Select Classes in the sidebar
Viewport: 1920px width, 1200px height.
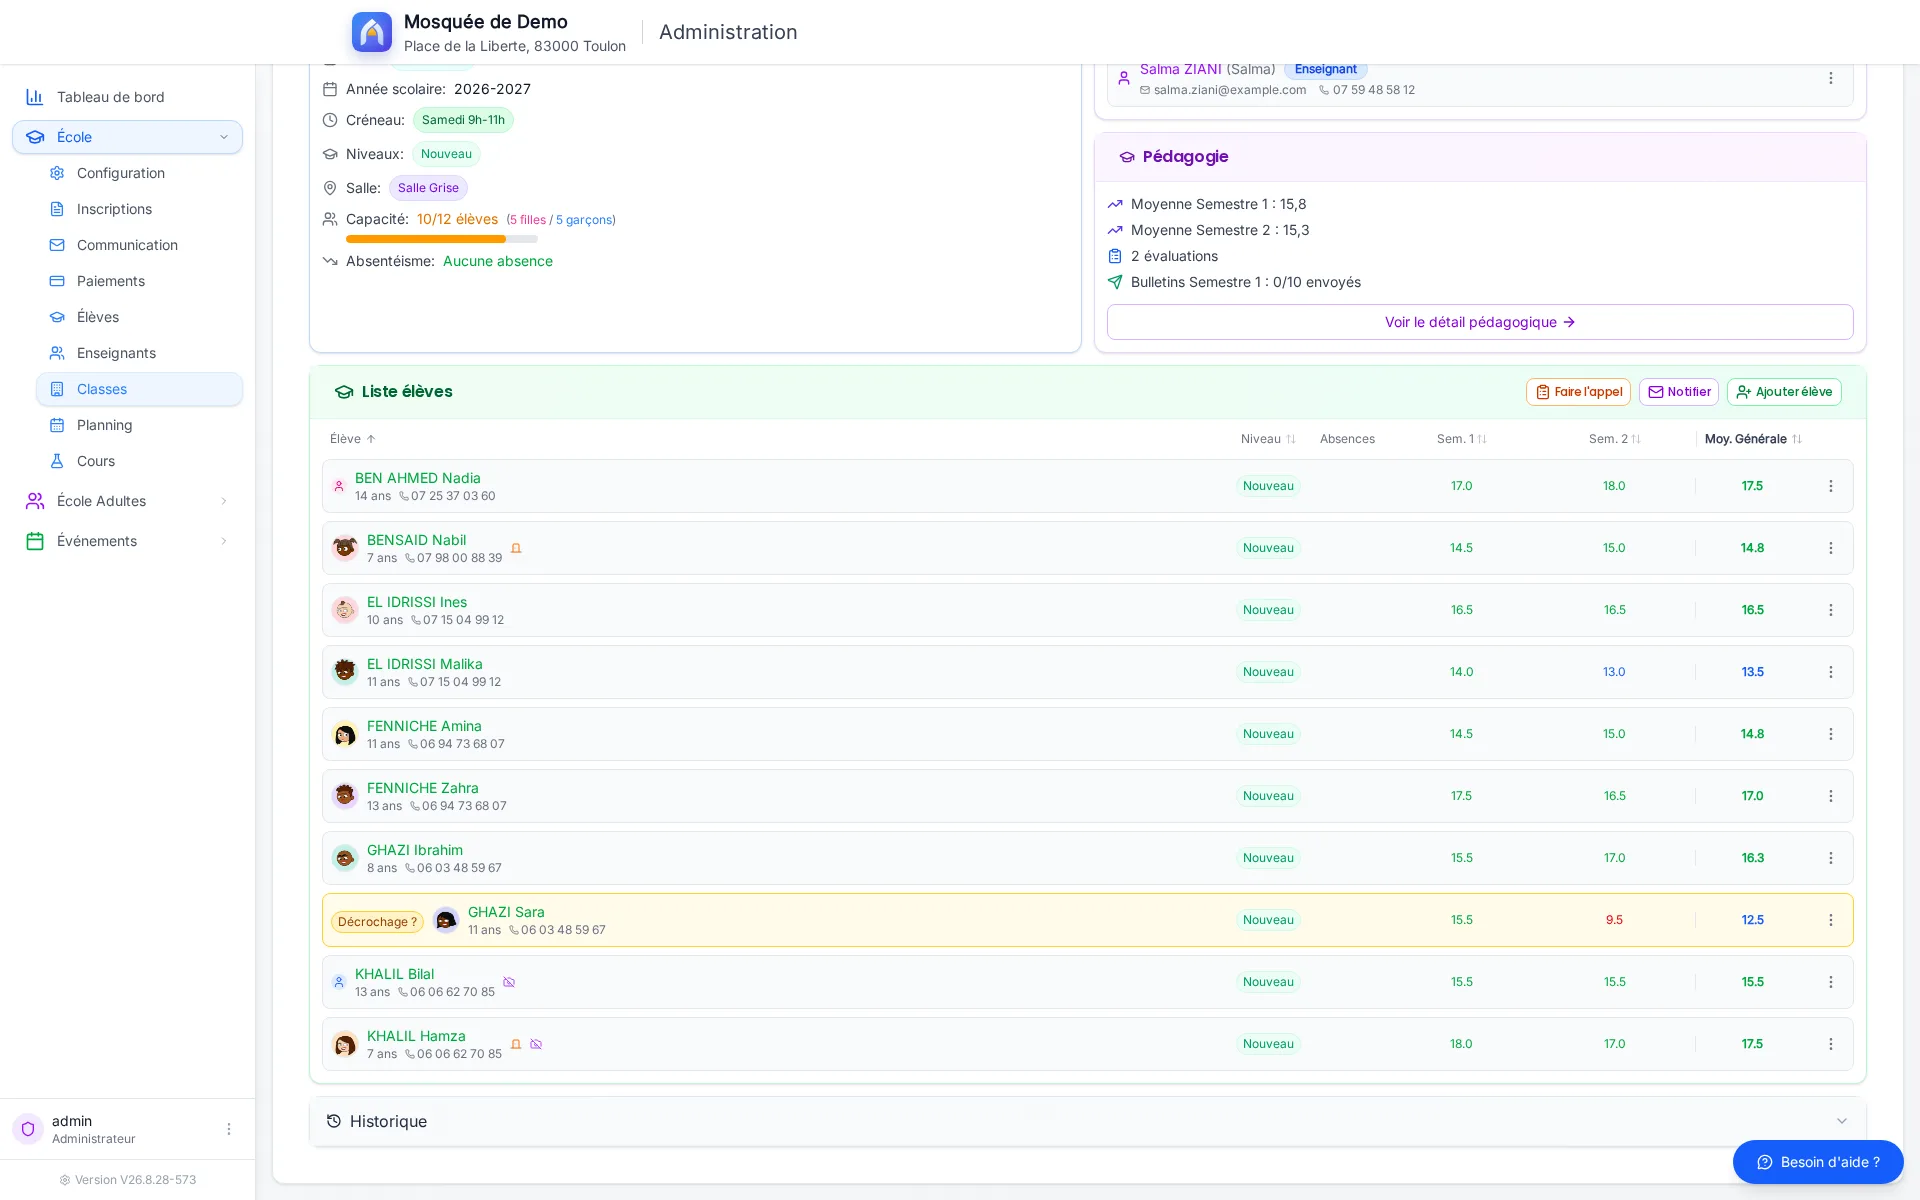pyautogui.click(x=139, y=389)
